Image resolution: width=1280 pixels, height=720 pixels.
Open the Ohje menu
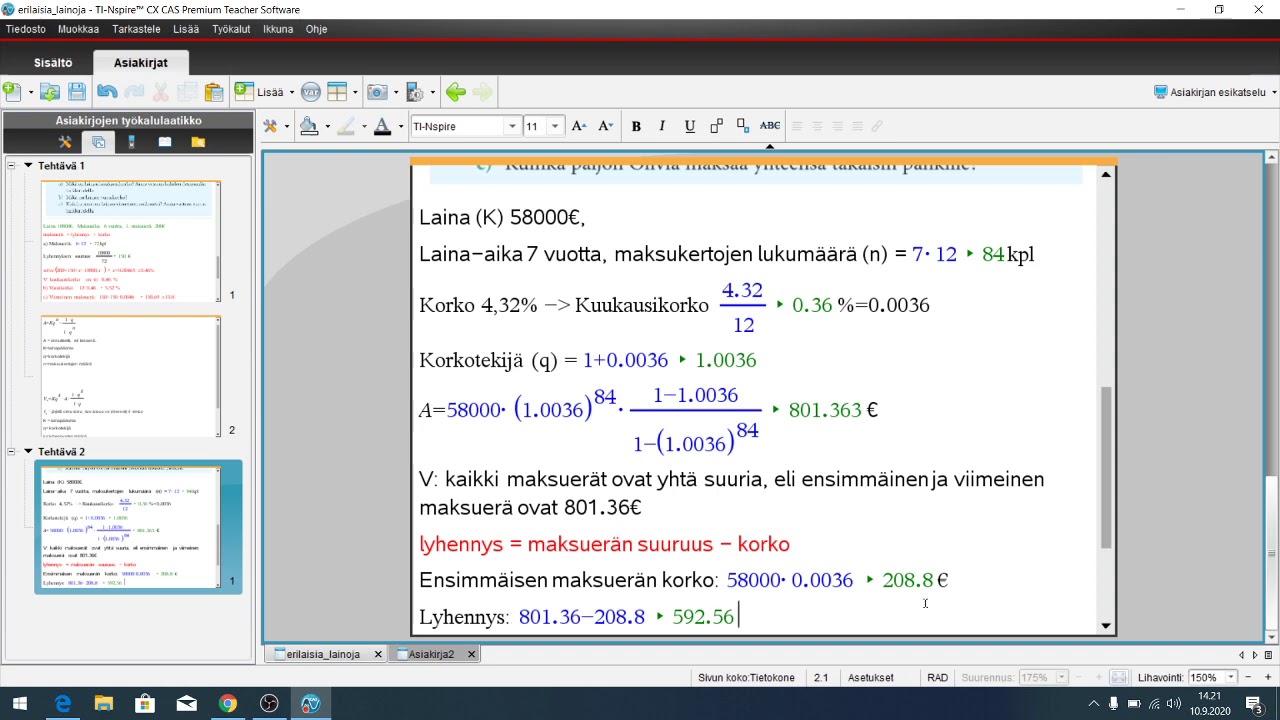coord(316,29)
